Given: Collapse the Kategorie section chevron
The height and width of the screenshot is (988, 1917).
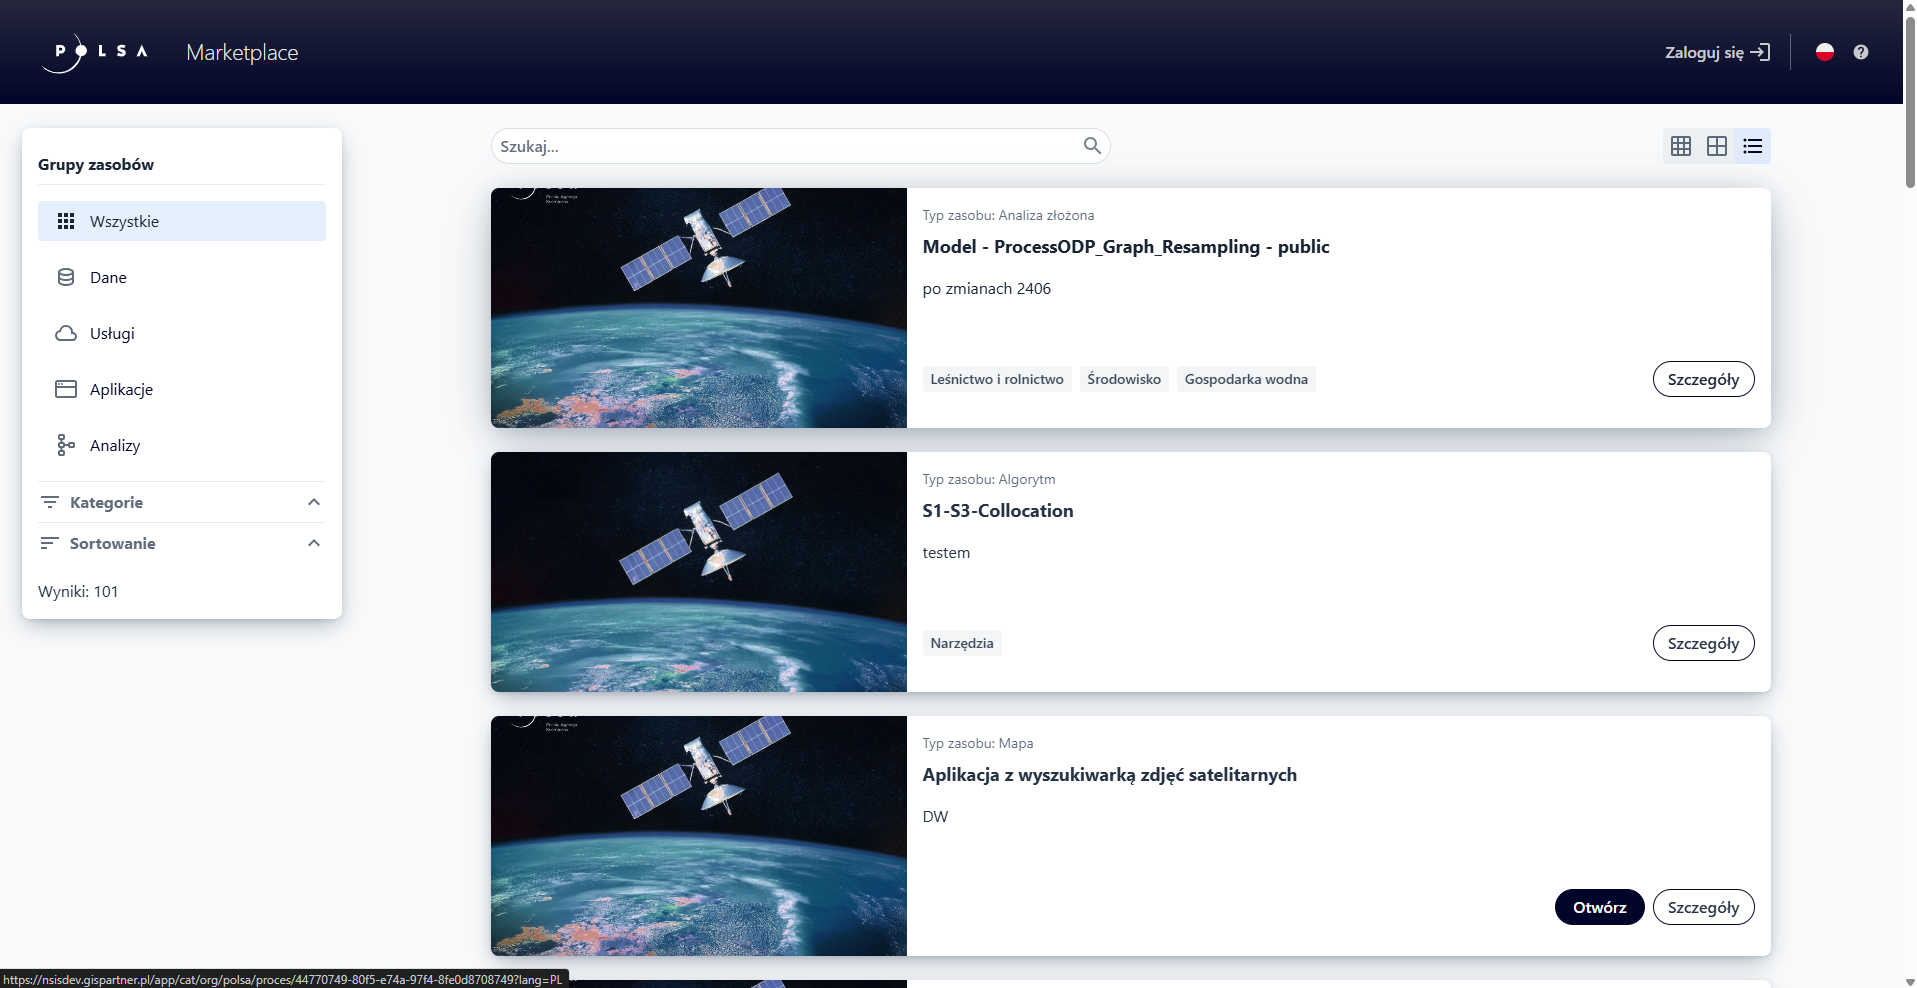Looking at the screenshot, I should tap(314, 502).
